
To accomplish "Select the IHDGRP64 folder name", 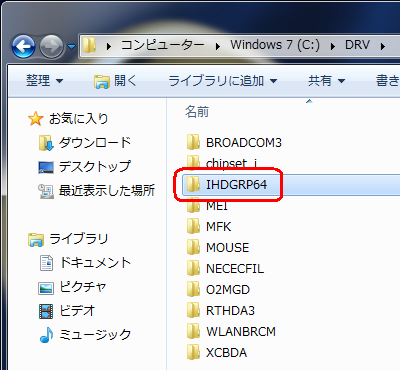I will click(236, 185).
